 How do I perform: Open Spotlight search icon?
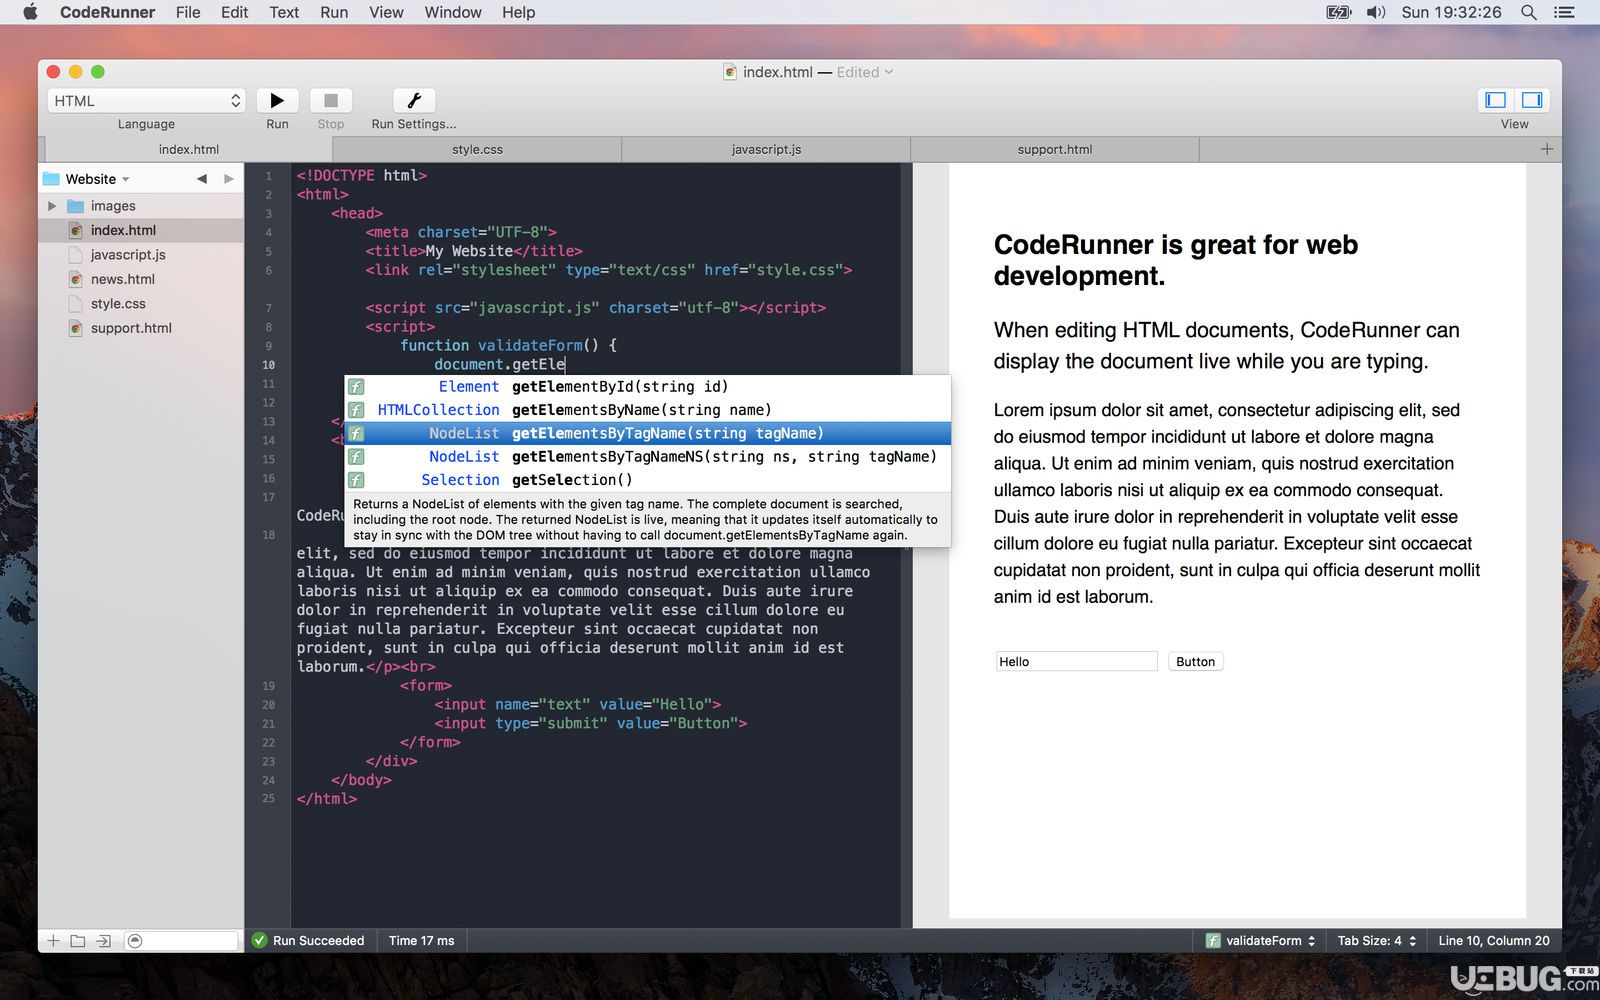(1529, 12)
